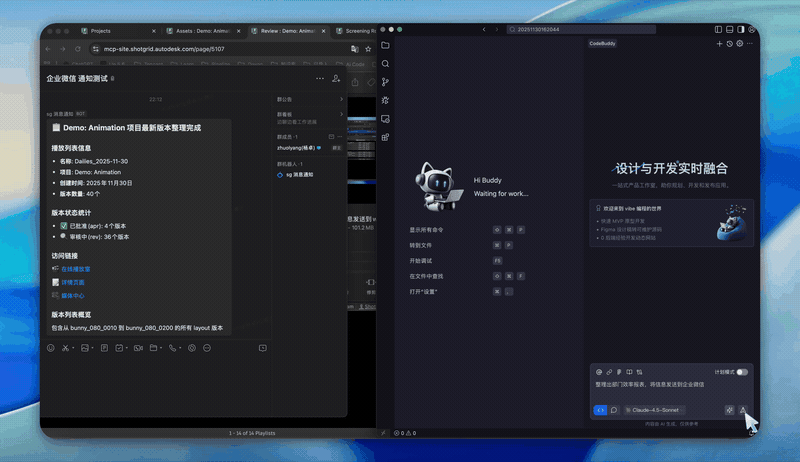Screen dimensions: 800x462
Task: Close the Projects browser tab
Action: [154, 31]
